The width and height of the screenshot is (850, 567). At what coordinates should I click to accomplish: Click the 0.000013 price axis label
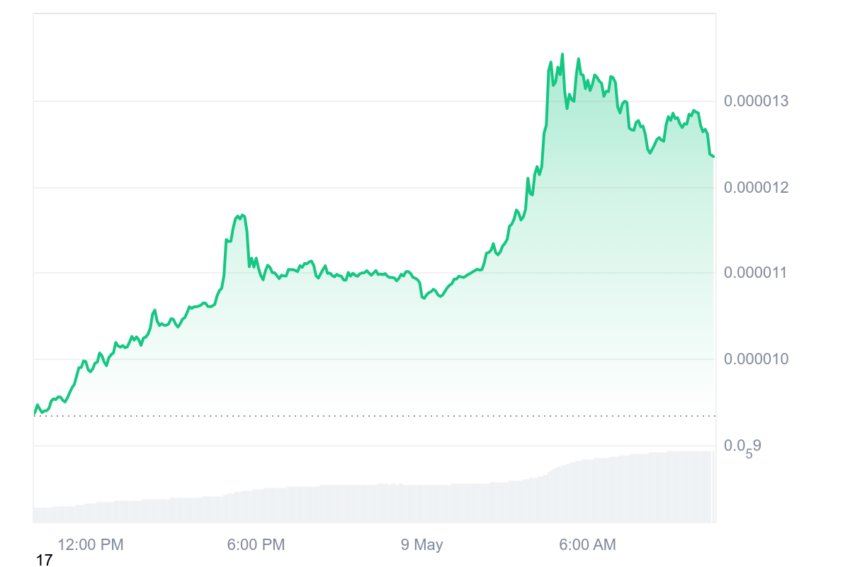pyautogui.click(x=756, y=101)
